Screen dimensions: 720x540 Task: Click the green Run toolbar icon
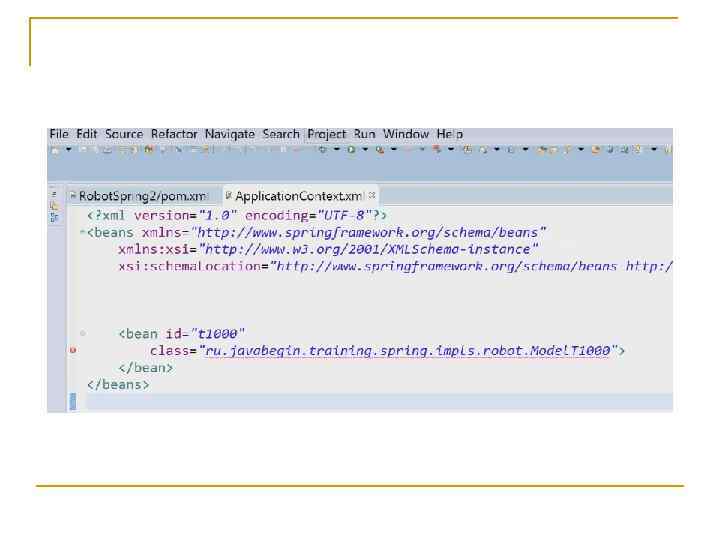351,150
